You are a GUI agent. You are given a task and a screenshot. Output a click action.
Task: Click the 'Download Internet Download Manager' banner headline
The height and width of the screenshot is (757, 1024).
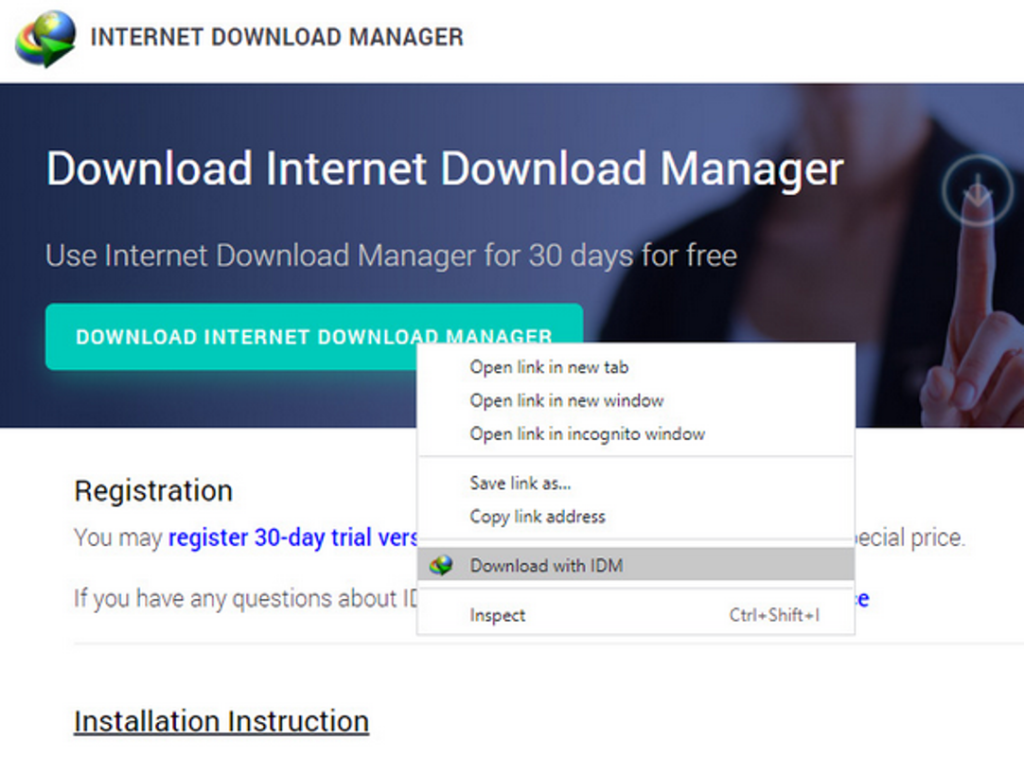click(445, 169)
